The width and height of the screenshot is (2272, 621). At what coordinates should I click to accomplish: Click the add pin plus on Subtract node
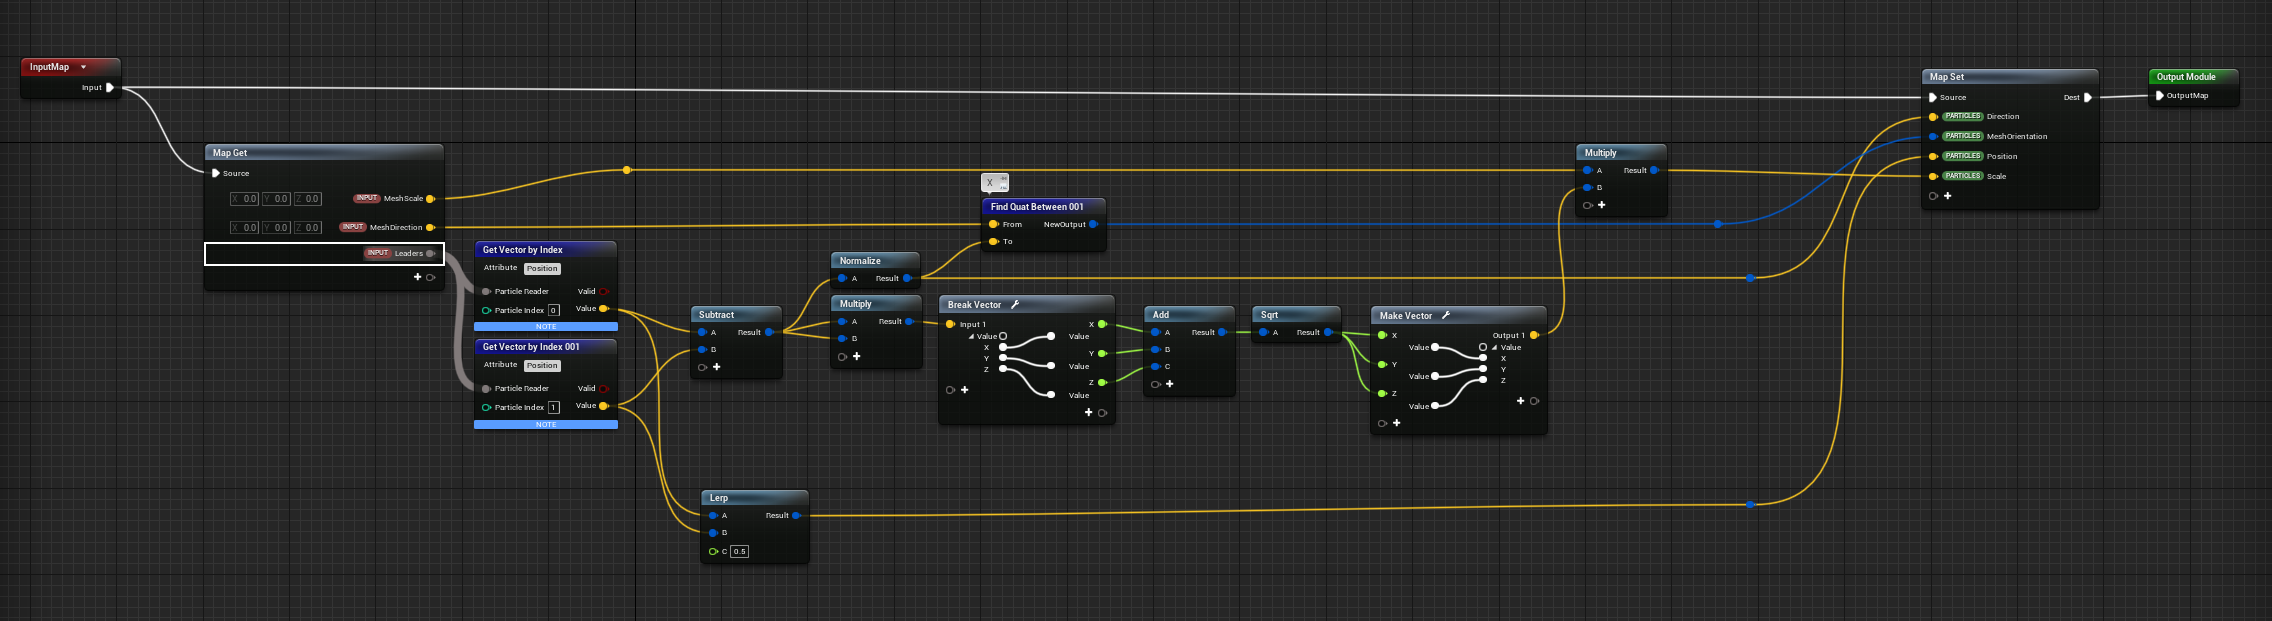pos(716,367)
